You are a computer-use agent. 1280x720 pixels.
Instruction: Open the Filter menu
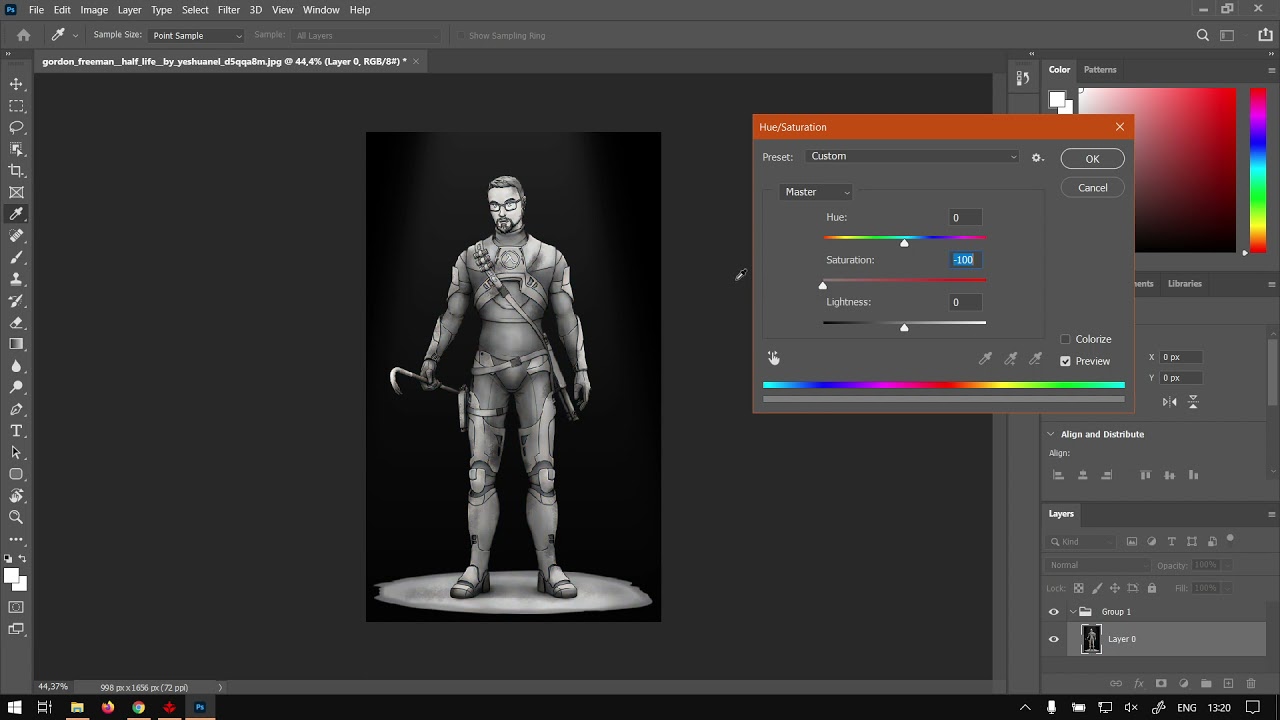[x=228, y=10]
